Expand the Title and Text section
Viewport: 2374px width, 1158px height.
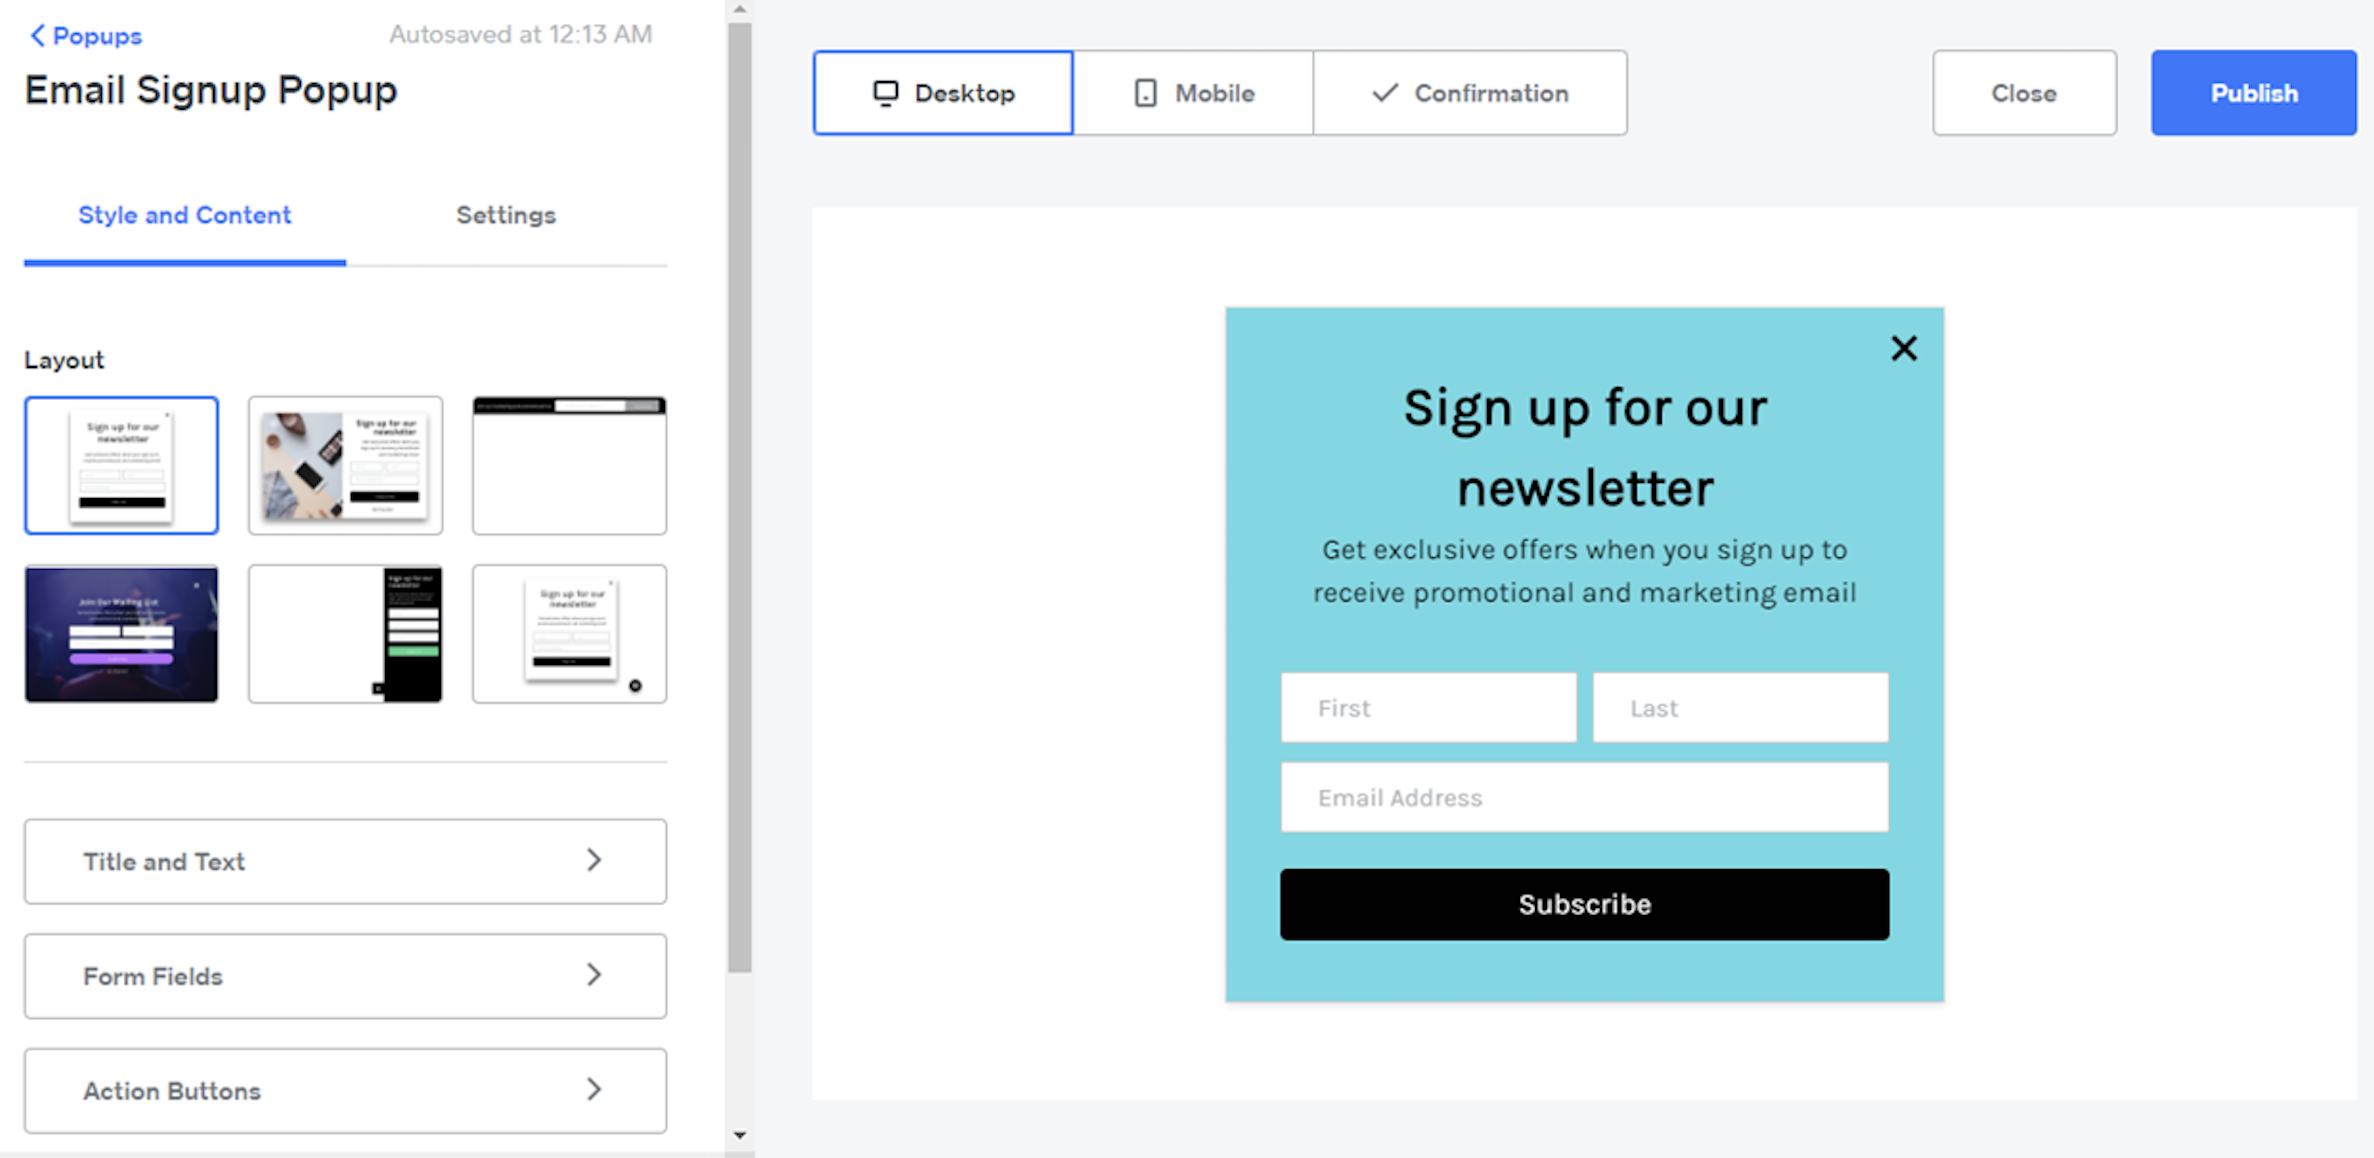[x=345, y=861]
